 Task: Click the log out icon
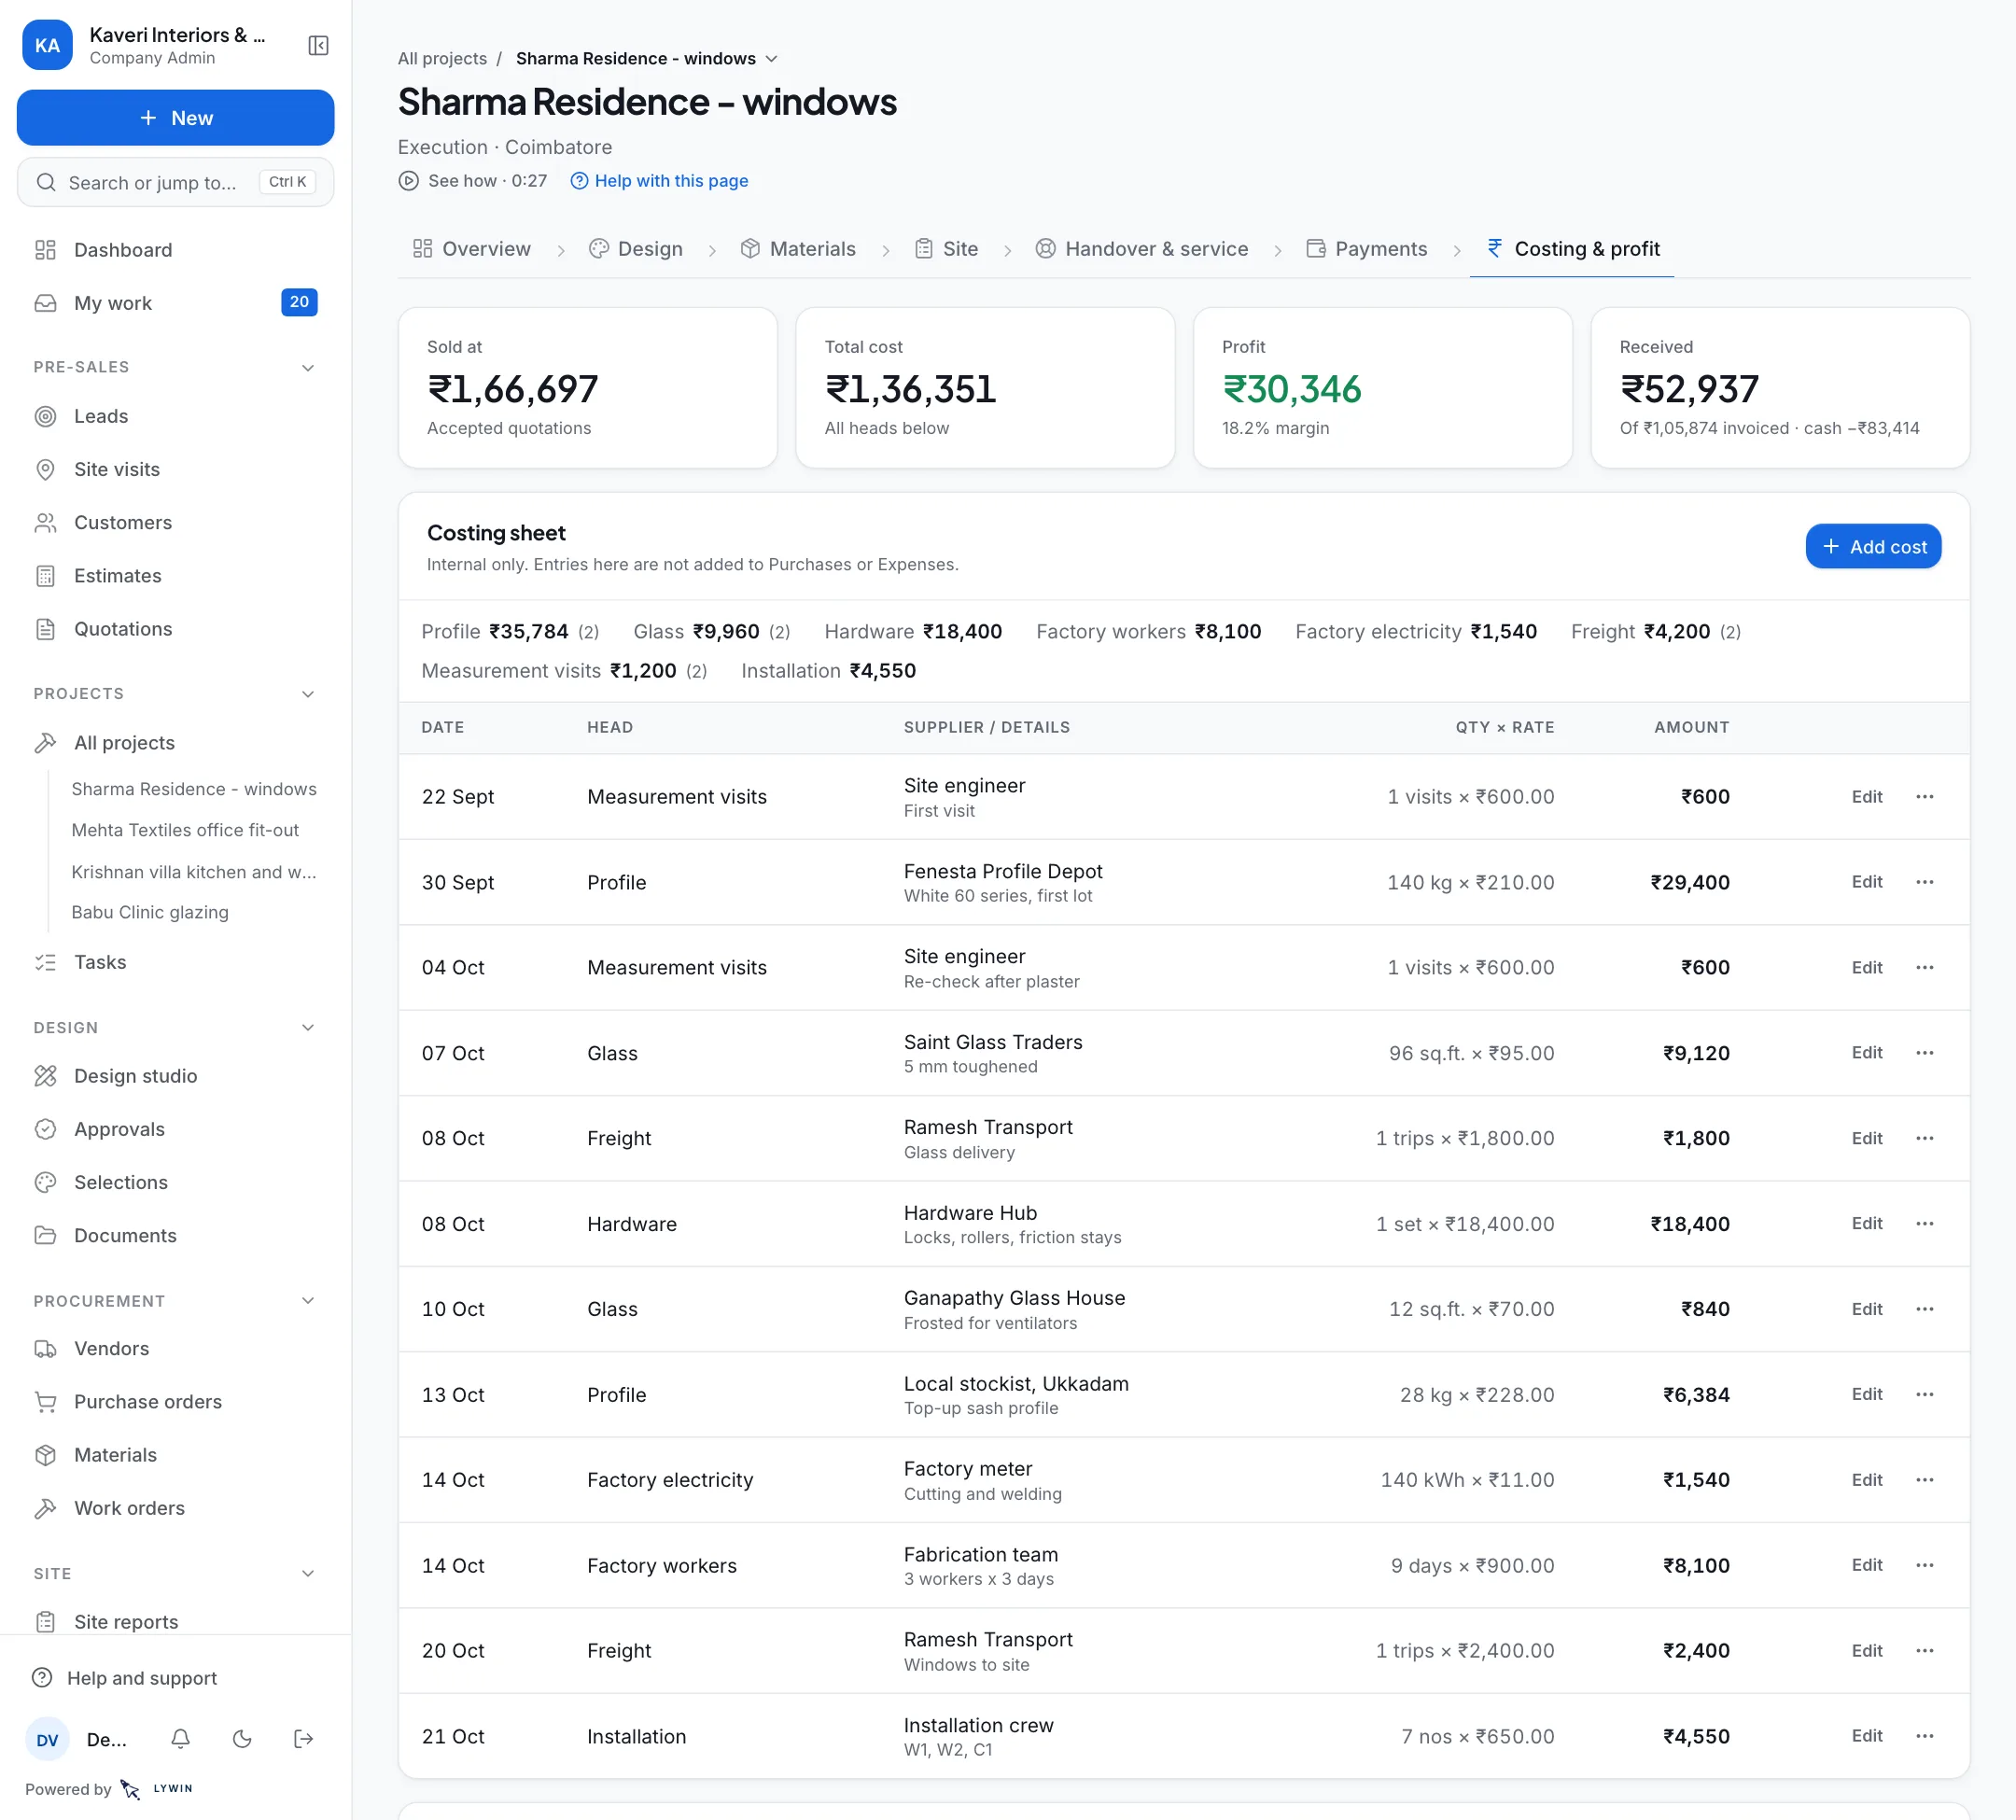(304, 1739)
